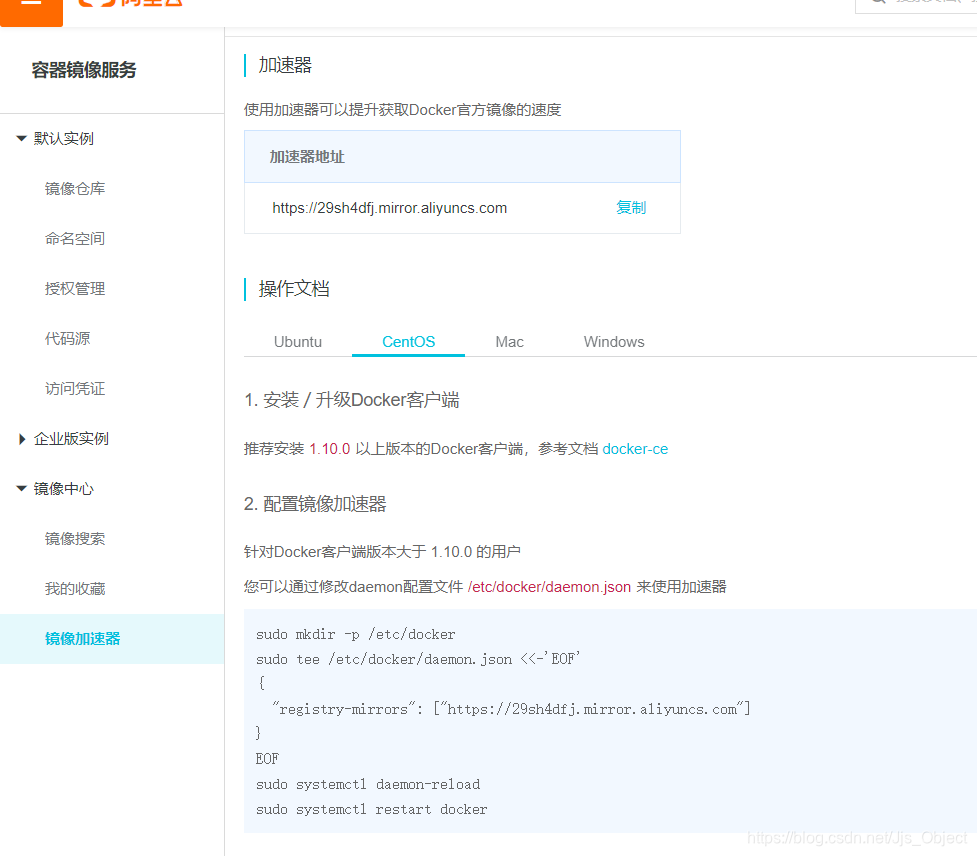Copy the accelerator address with 复制
The width and height of the screenshot is (977, 856).
click(630, 207)
